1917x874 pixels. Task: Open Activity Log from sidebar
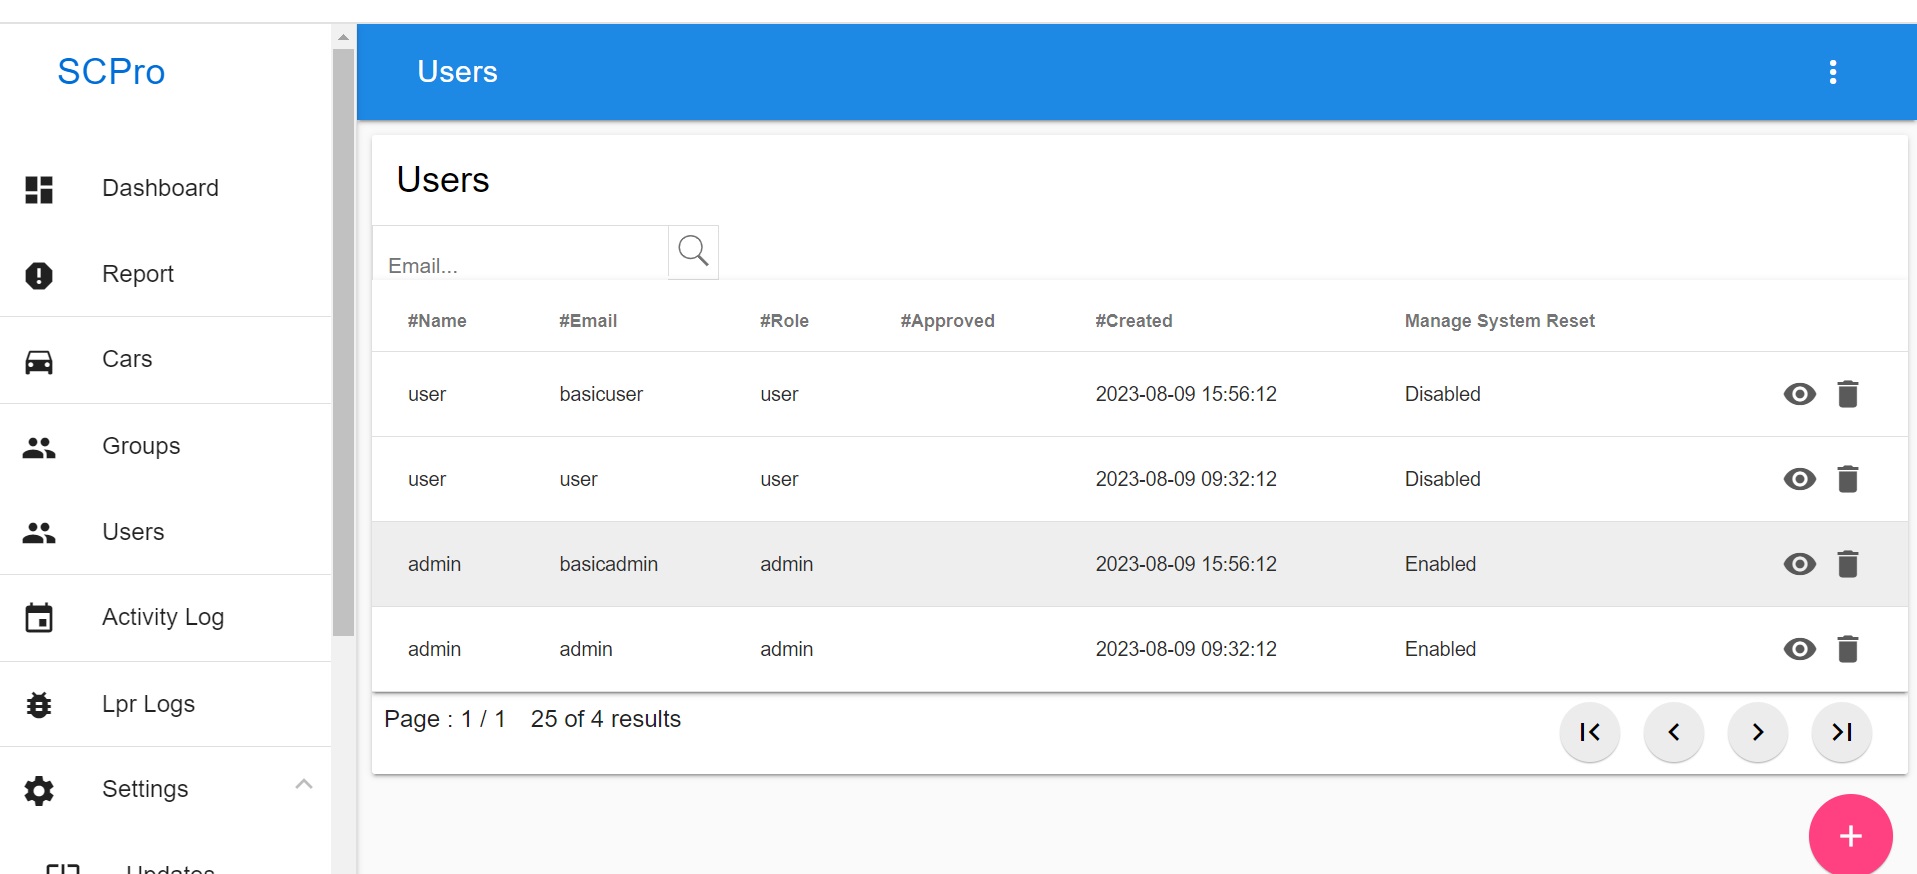[x=165, y=618]
